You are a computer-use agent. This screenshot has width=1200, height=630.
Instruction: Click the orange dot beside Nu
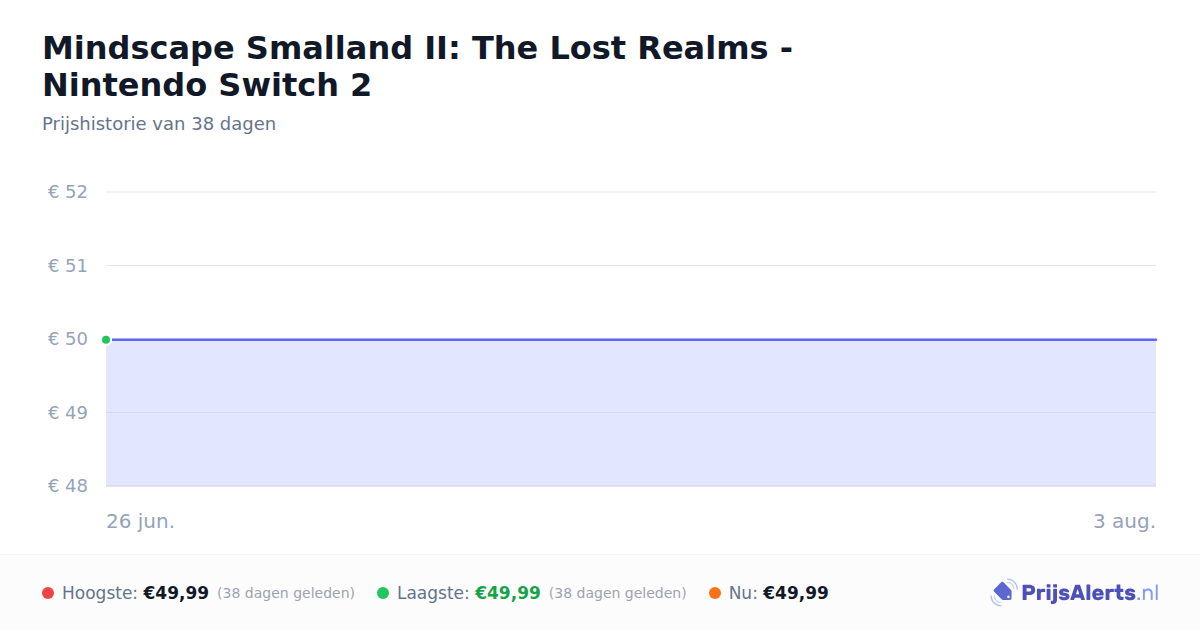[x=715, y=593]
